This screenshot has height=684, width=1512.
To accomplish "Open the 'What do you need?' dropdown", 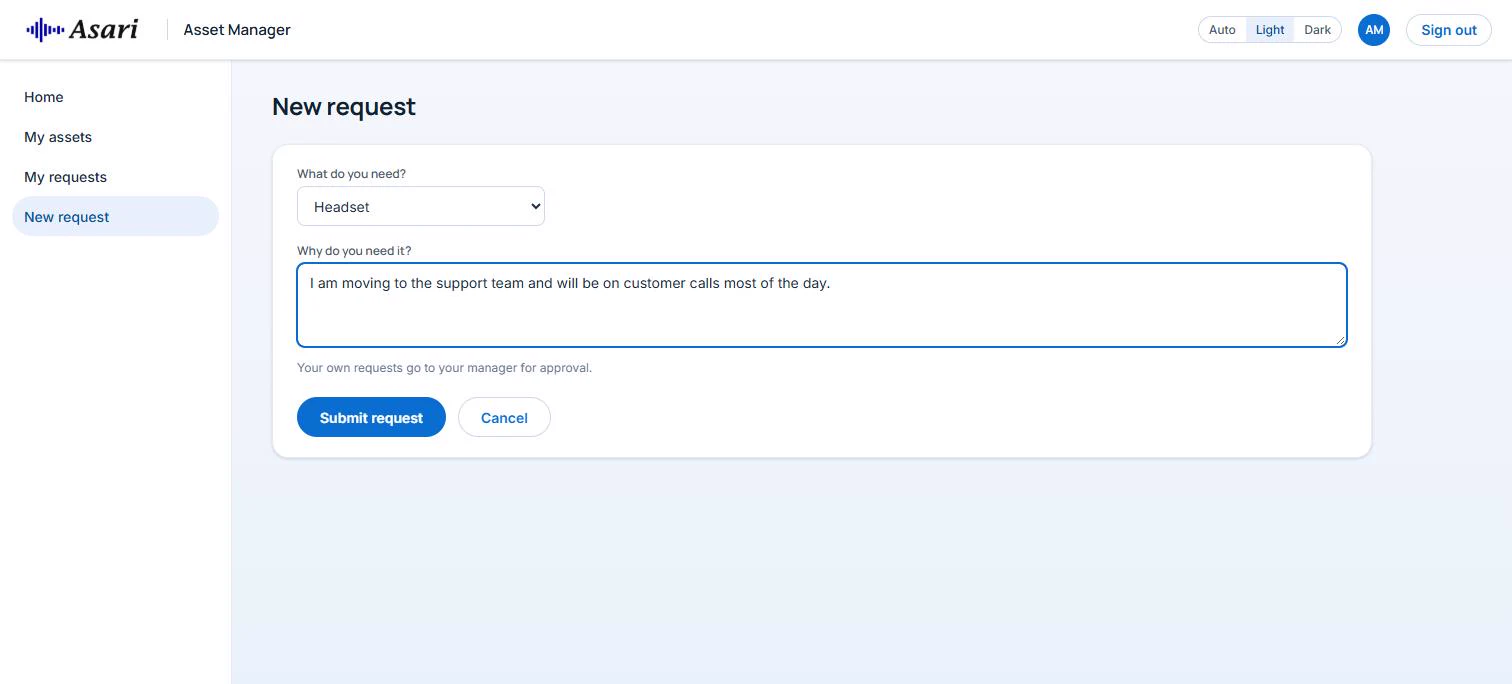I will coord(421,206).
